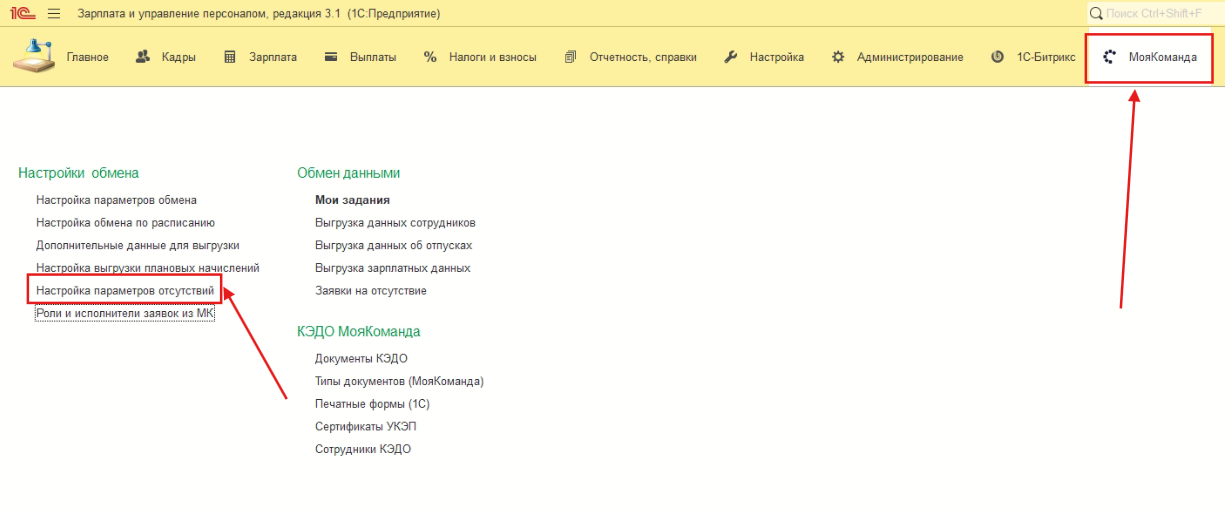Select the МояКоманда section tab
The width and height of the screenshot is (1225, 512).
pyautogui.click(x=1150, y=57)
